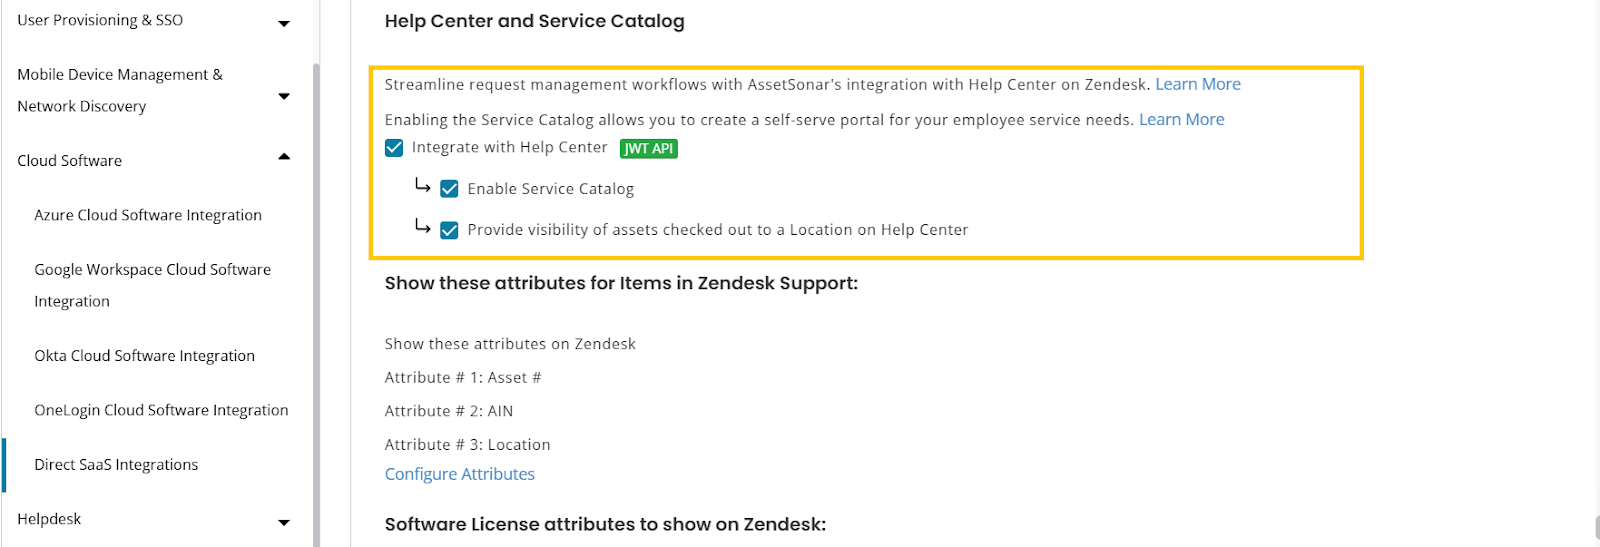Image resolution: width=1600 pixels, height=547 pixels.
Task: Collapse the Cloud Software section
Action: (284, 157)
